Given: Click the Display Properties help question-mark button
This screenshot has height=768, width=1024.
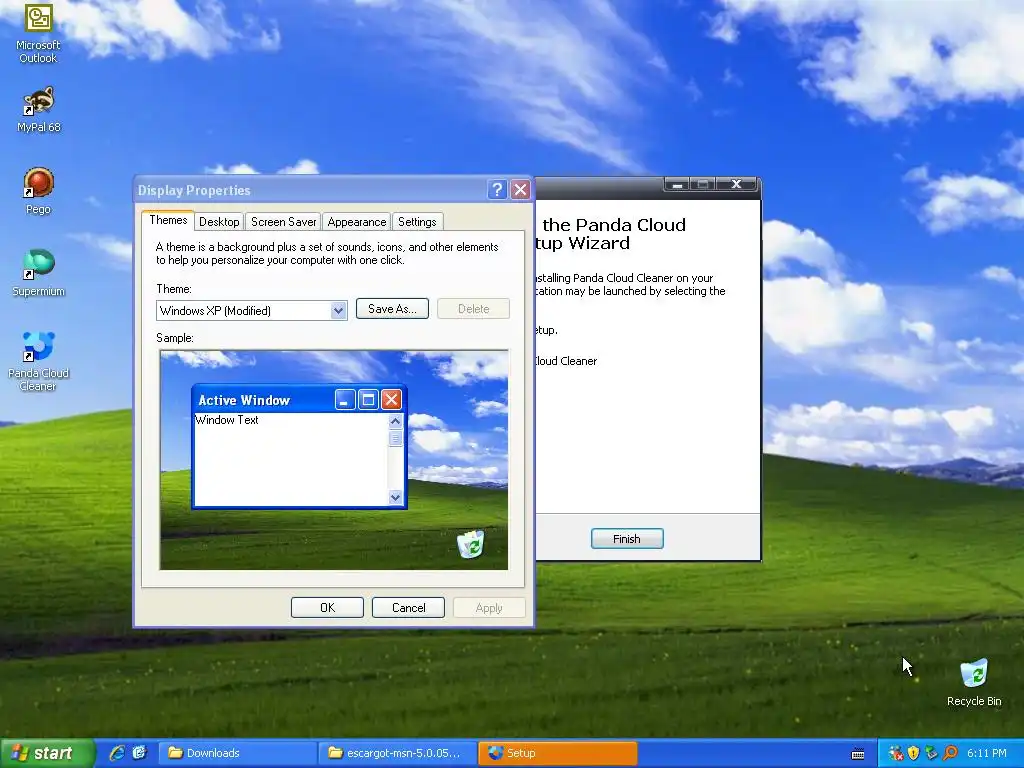Looking at the screenshot, I should [497, 189].
